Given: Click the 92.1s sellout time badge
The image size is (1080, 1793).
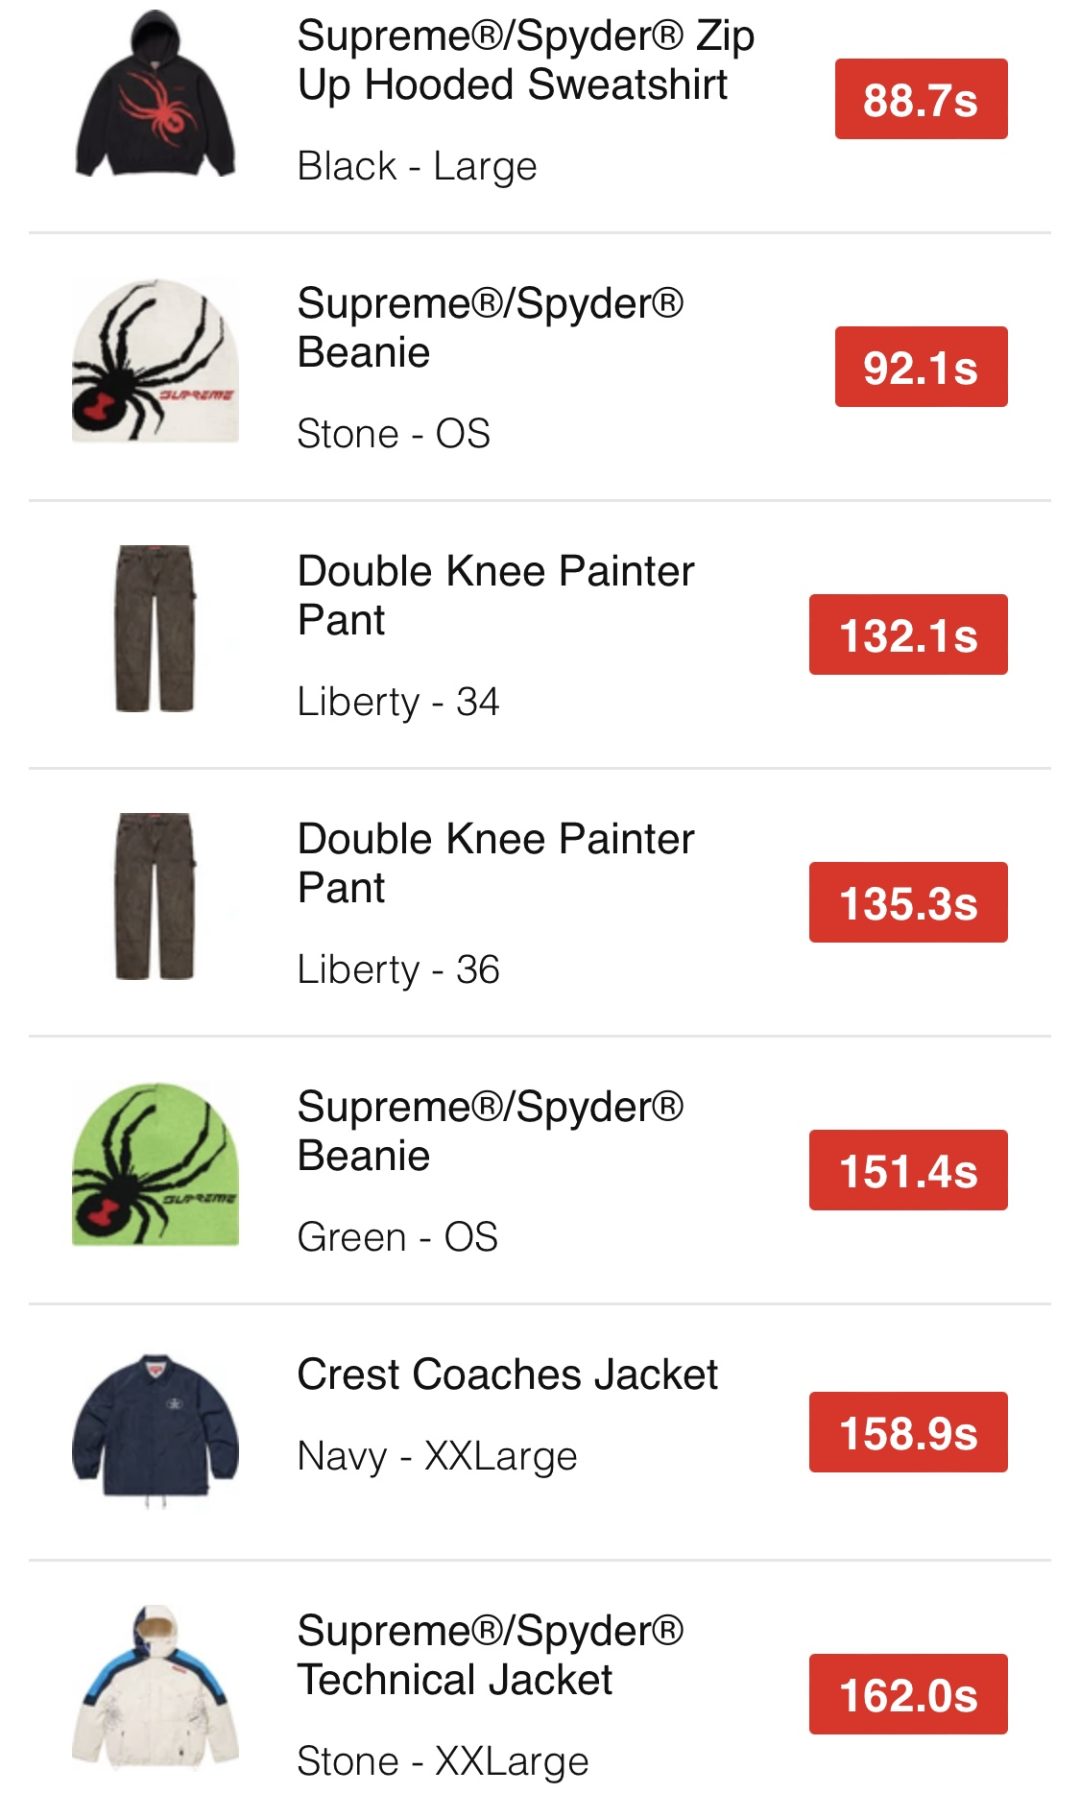Looking at the screenshot, I should pos(921,367).
